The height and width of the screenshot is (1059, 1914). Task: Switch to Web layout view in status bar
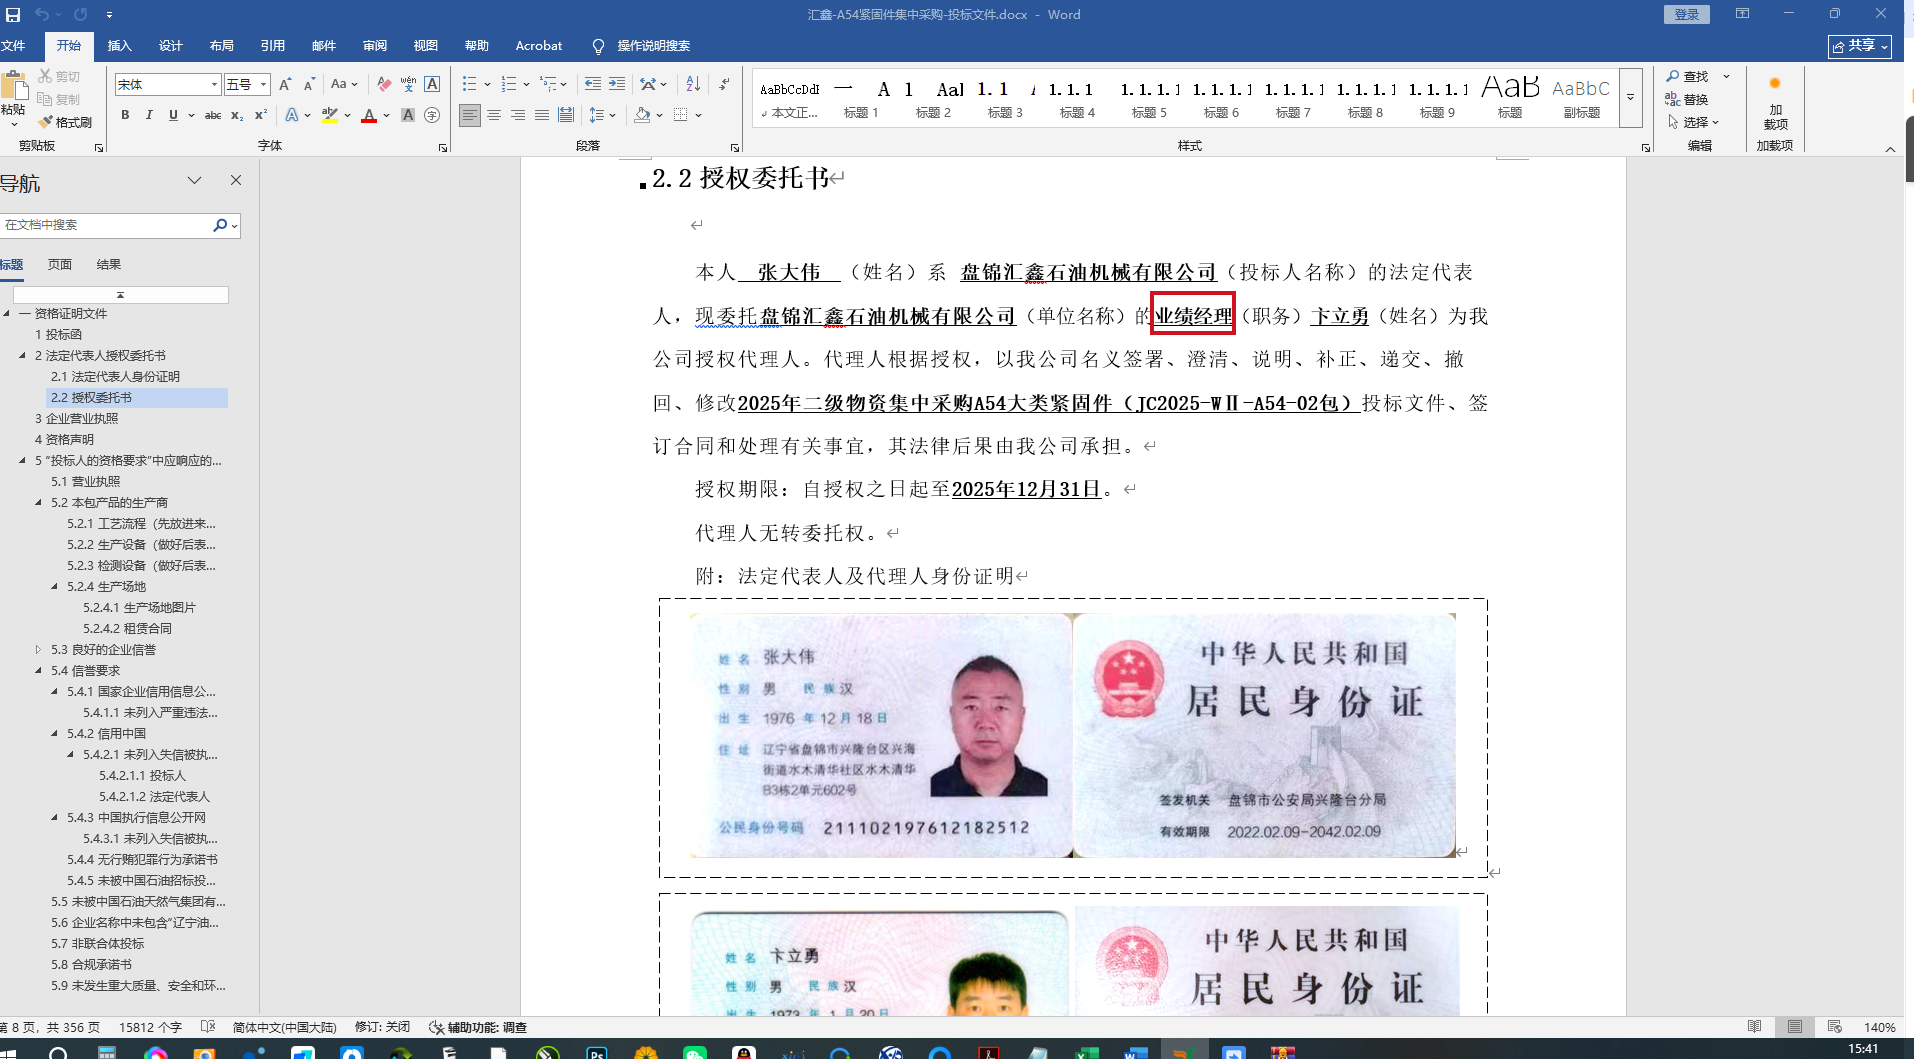point(1834,1027)
